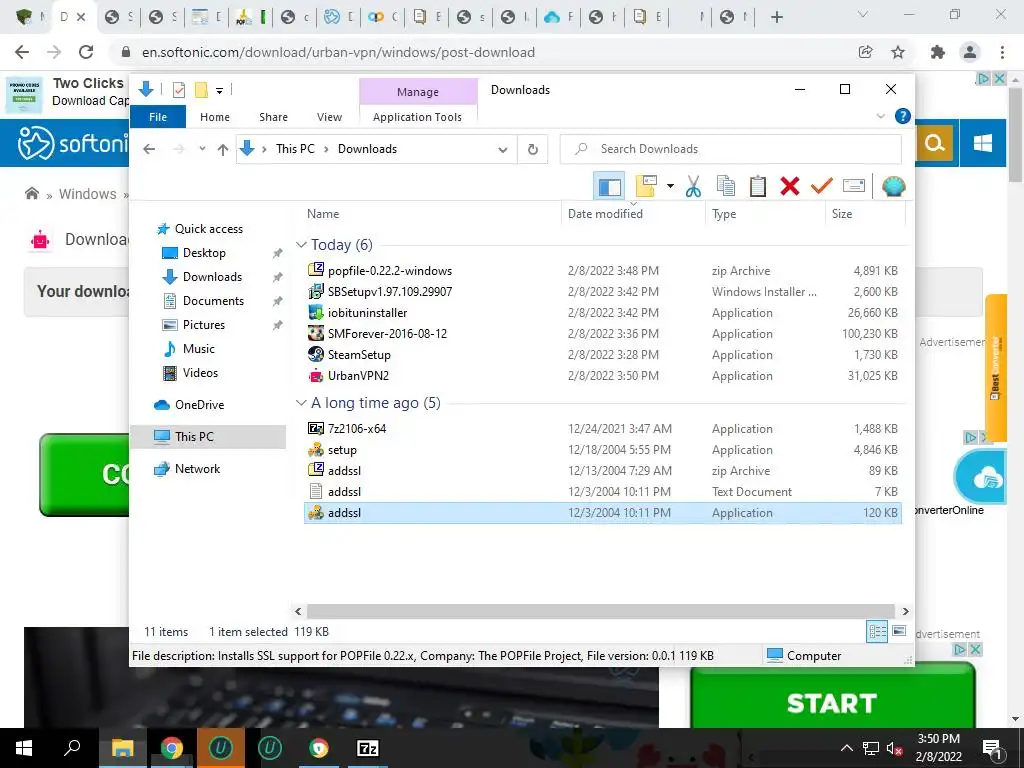Select the SteamSetup file

[x=603, y=355]
